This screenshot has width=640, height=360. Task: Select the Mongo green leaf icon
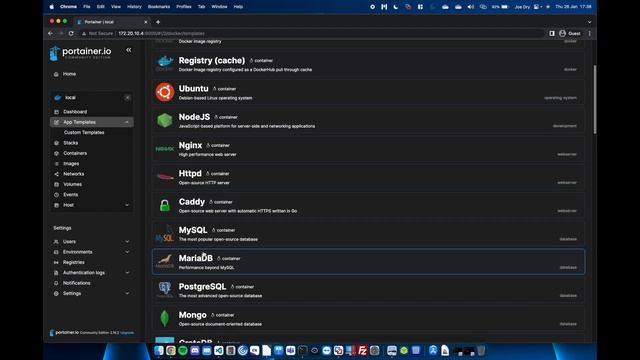[165, 318]
